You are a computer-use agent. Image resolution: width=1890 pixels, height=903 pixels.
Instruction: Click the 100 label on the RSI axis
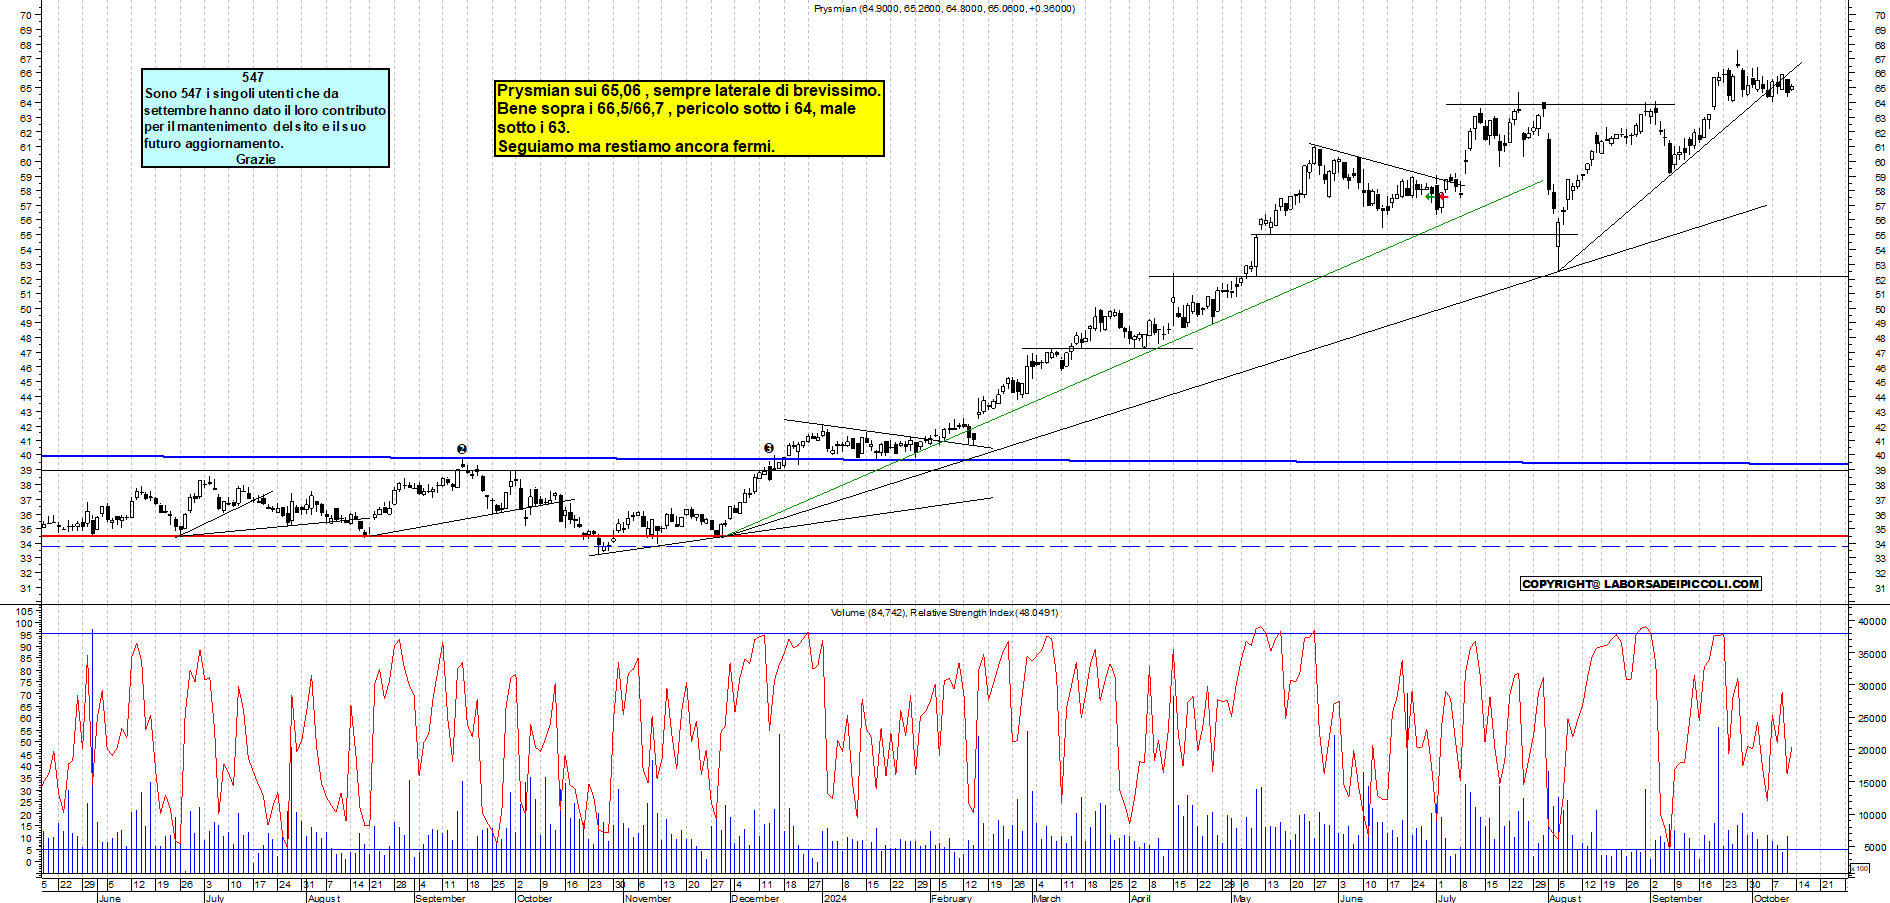[25, 623]
